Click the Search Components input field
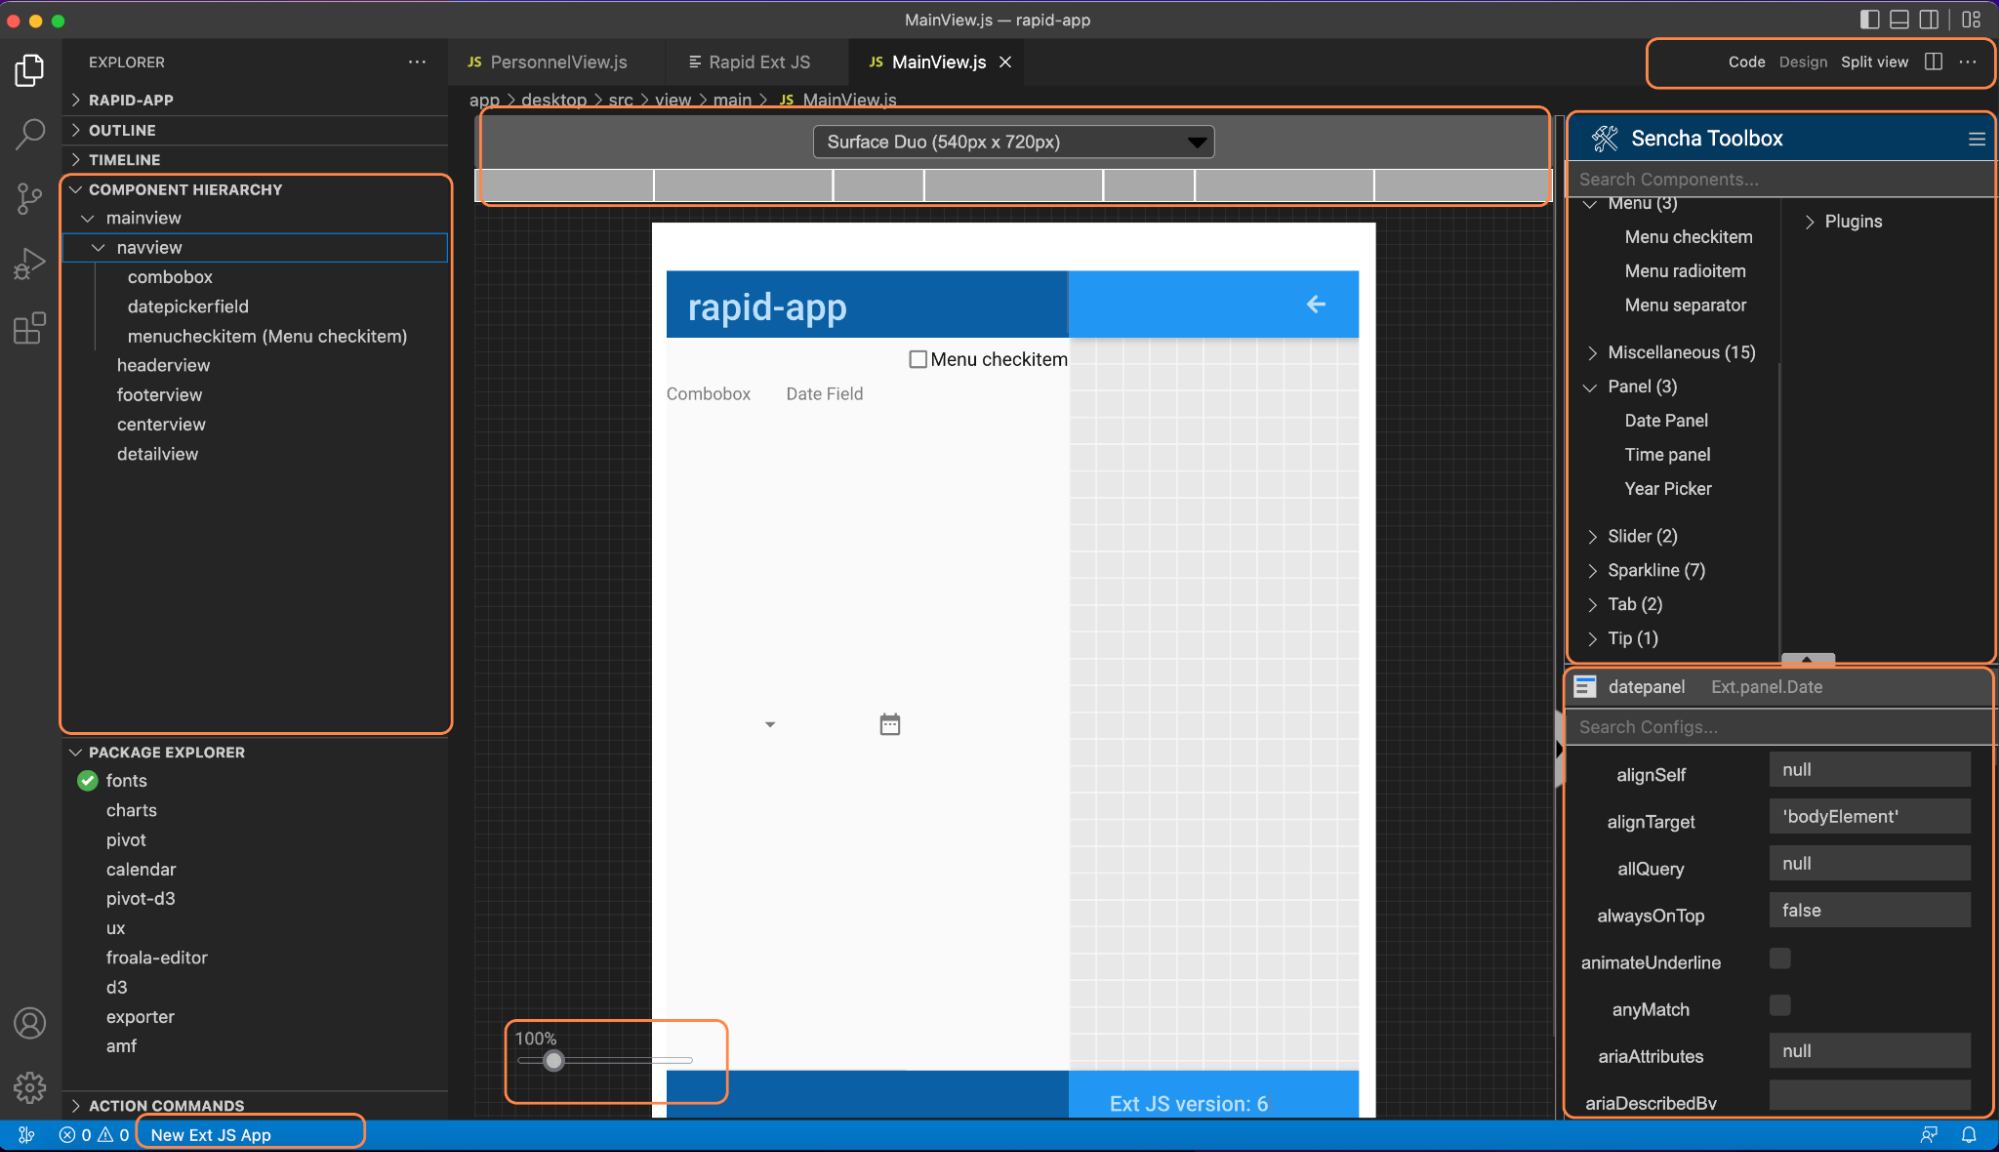Image resolution: width=1999 pixels, height=1152 pixels. coord(1780,180)
